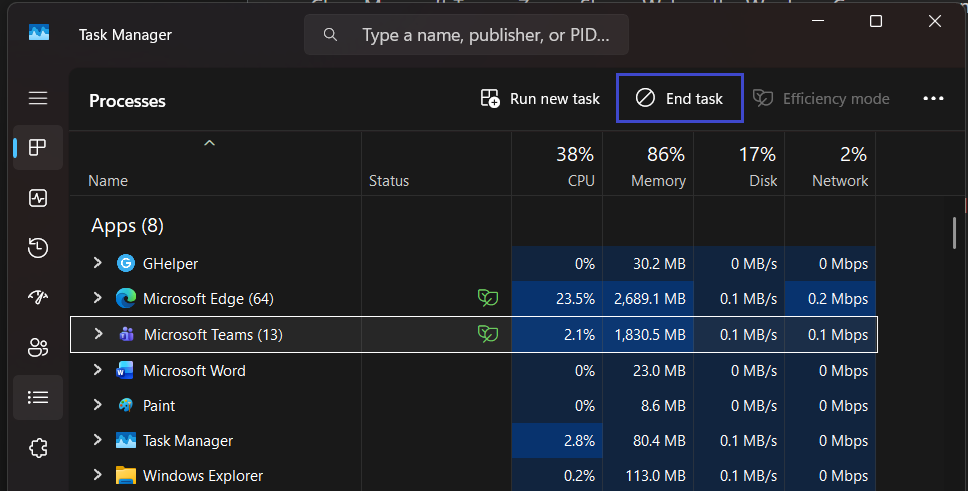Select the Microsoft Teams (13) row name
This screenshot has width=968, height=491.
point(213,335)
